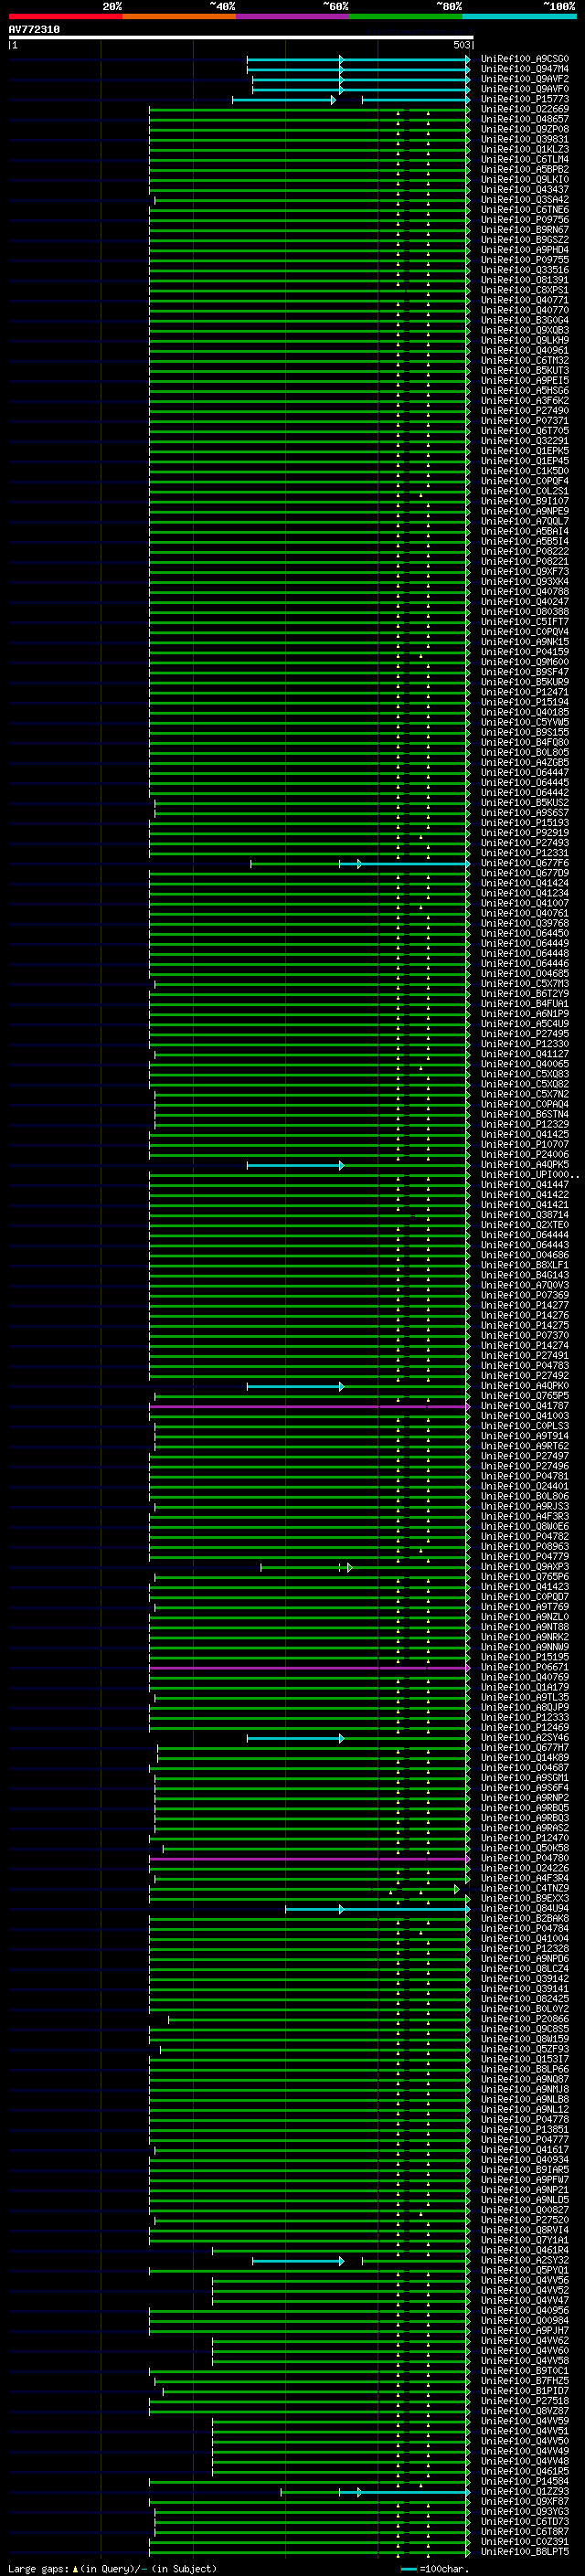The image size is (585, 2576).
Task: Select label UniRef100_B8LPT5
Action: point(525,2551)
